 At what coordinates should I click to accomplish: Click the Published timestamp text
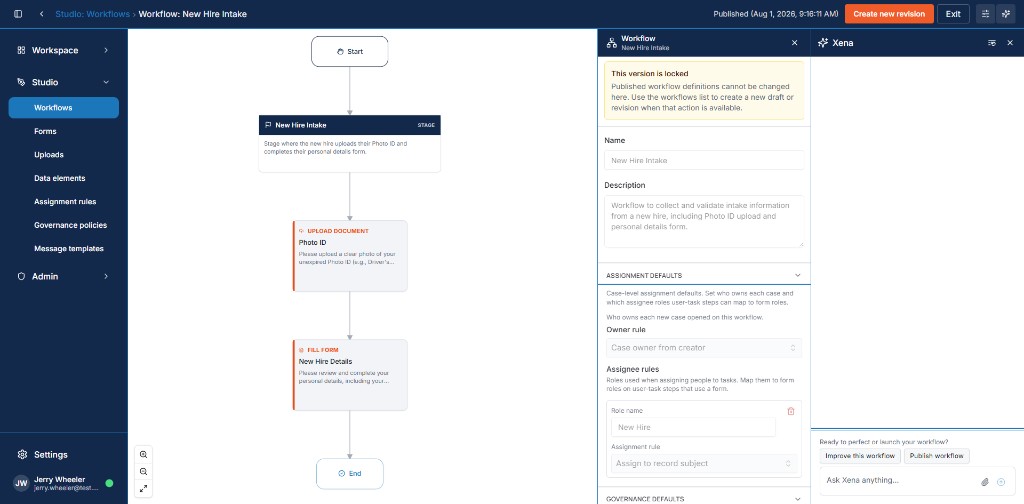776,14
